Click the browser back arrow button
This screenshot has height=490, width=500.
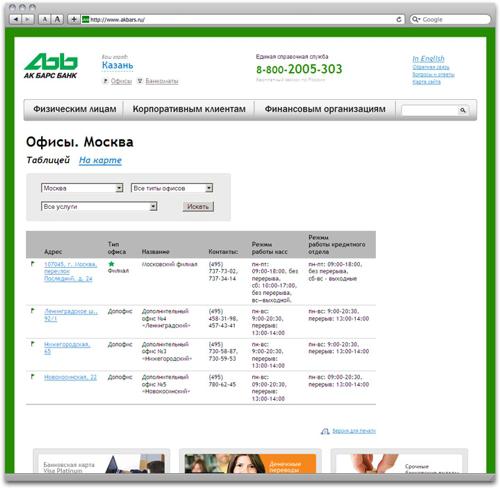tap(15, 19)
